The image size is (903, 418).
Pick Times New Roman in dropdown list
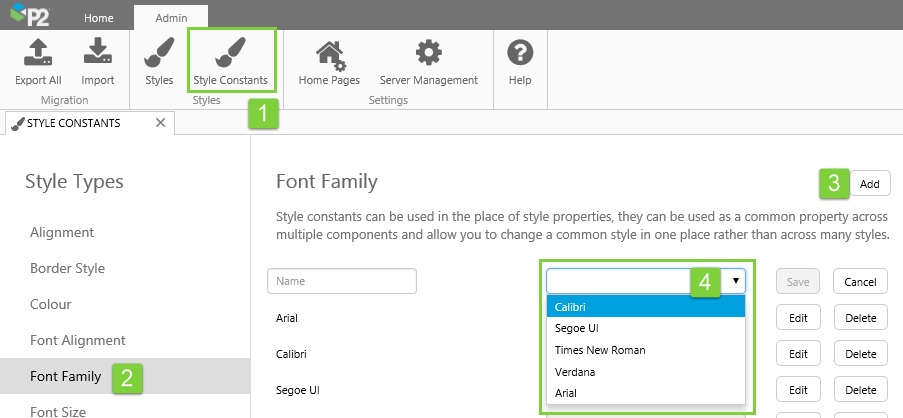pos(600,350)
